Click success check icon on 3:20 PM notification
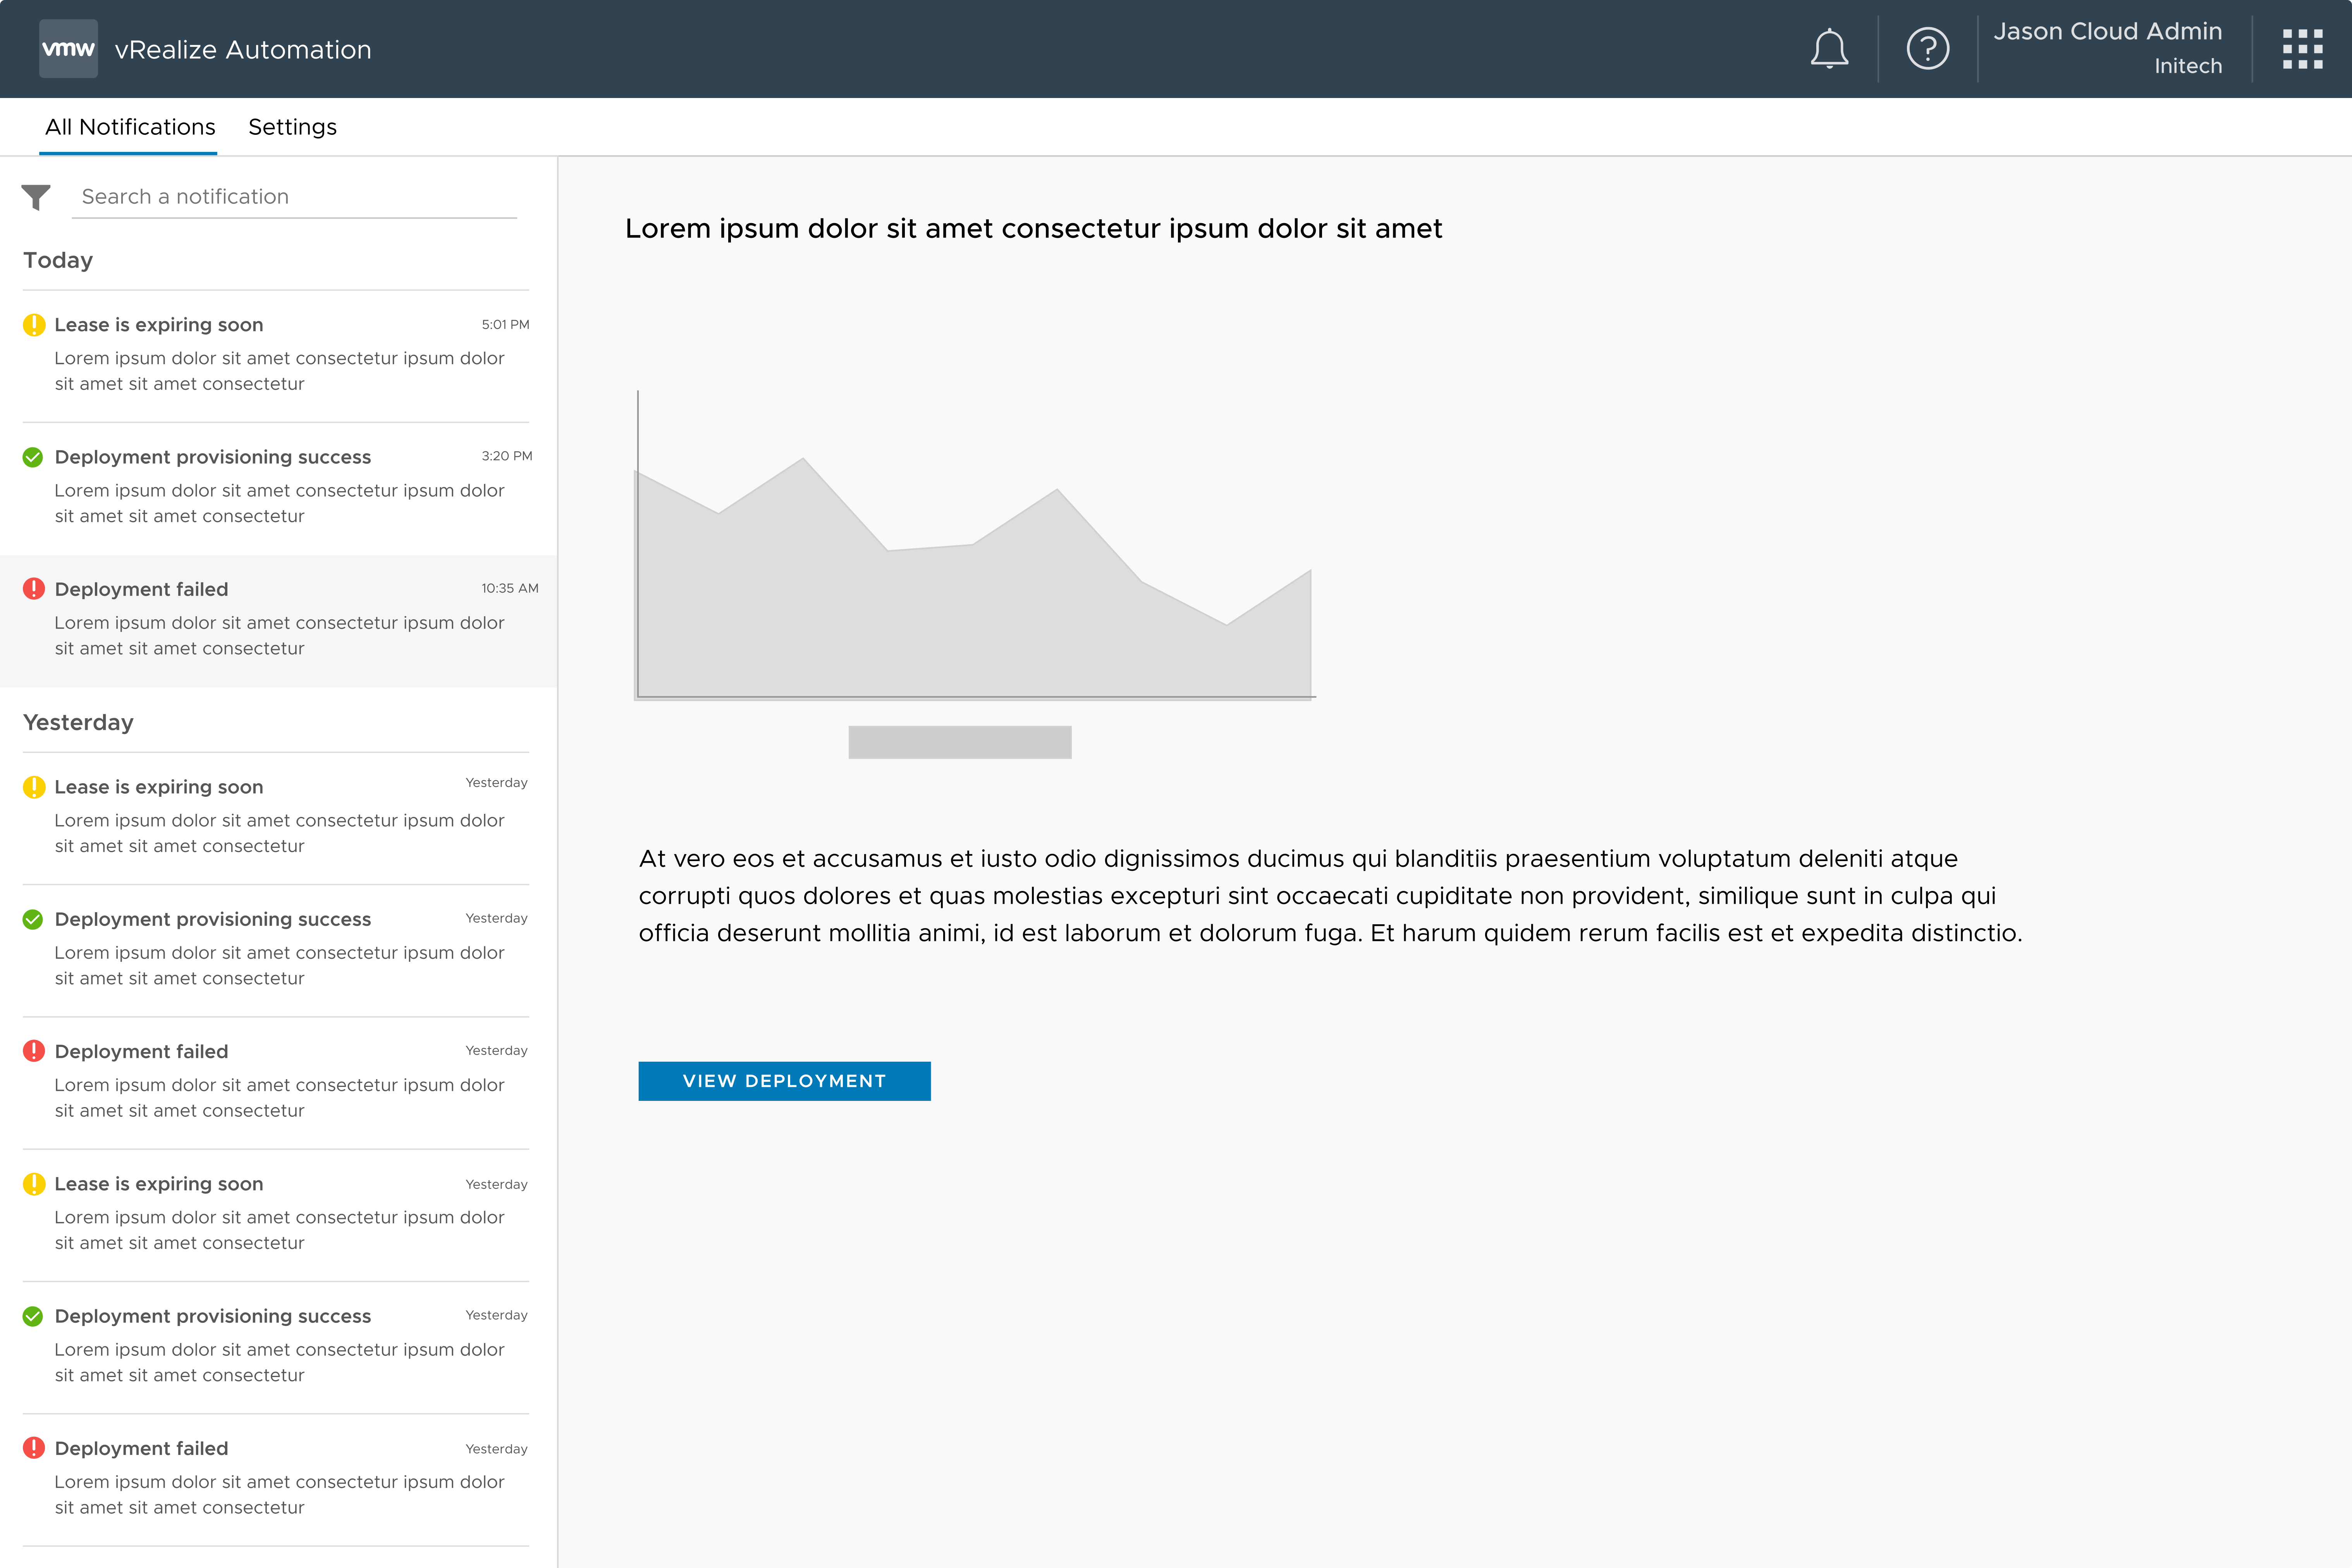The height and width of the screenshot is (1568, 2352). point(33,457)
